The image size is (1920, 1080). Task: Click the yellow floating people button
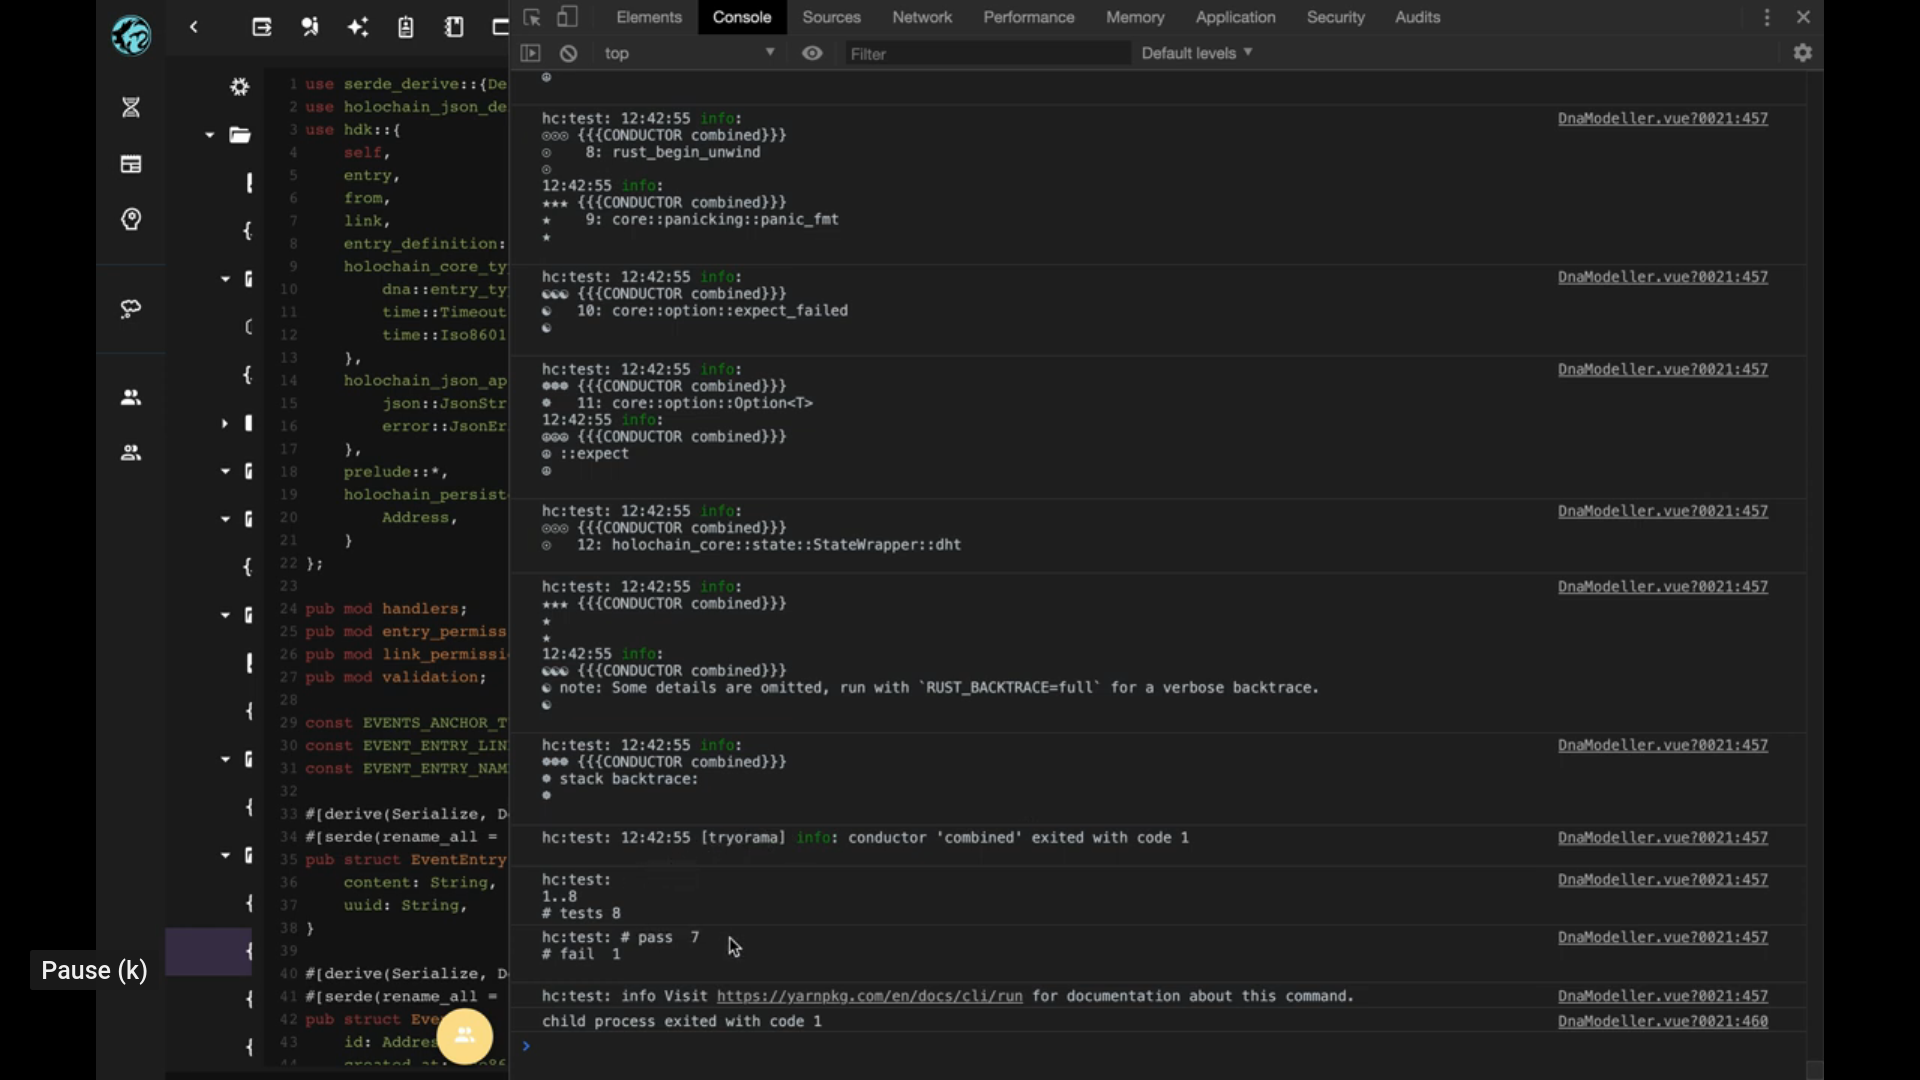tap(465, 1036)
